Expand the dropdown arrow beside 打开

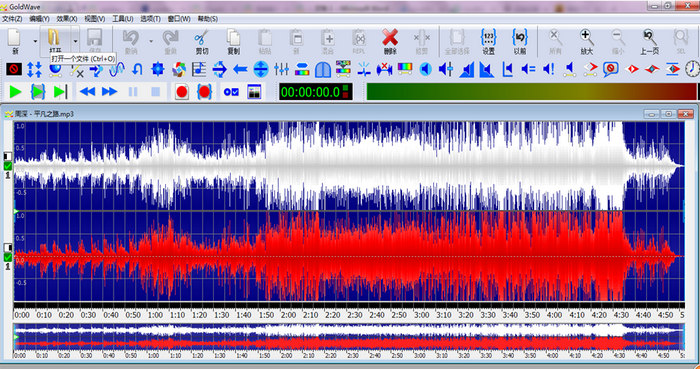(x=75, y=41)
